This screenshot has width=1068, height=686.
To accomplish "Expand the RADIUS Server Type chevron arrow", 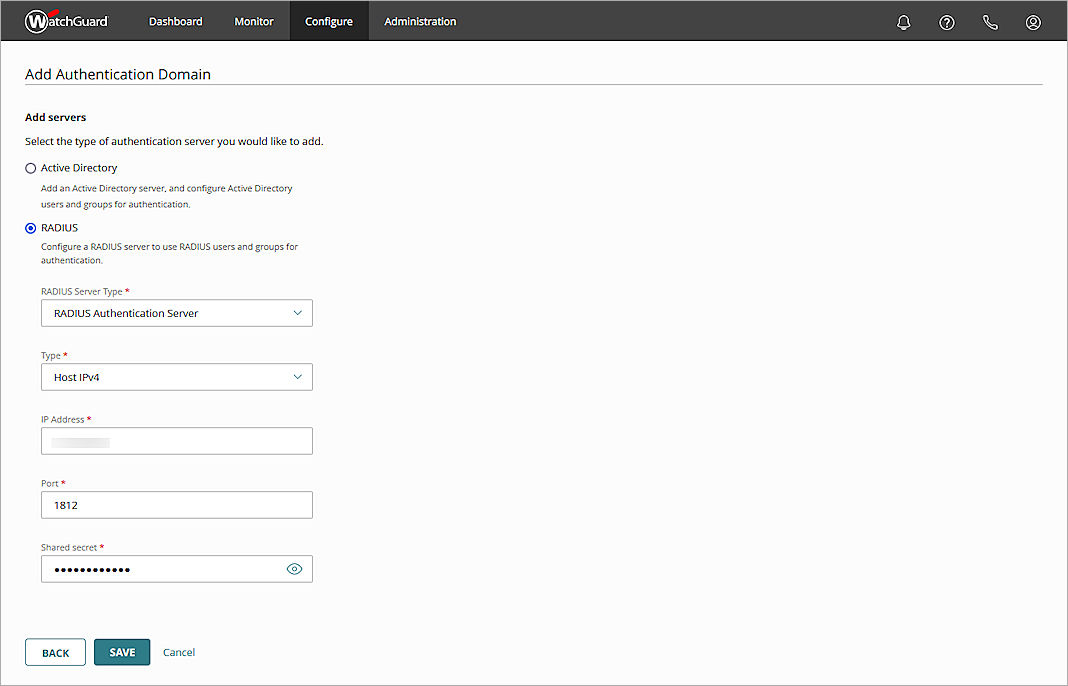I will pyautogui.click(x=297, y=313).
